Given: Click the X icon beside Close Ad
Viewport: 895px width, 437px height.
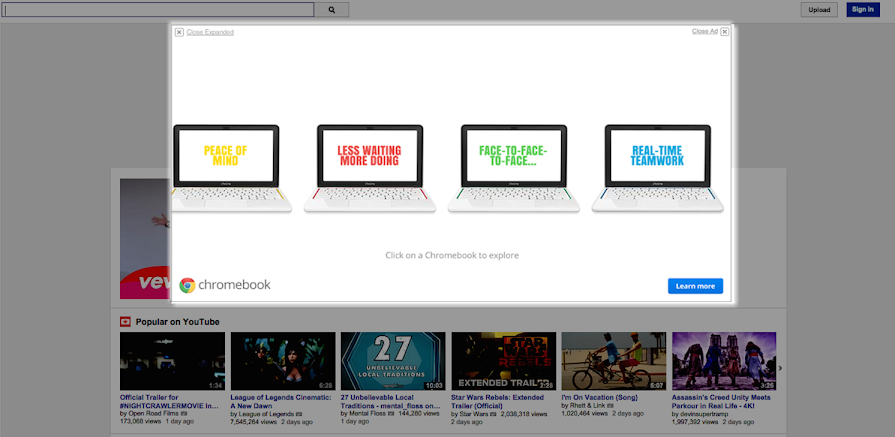Looking at the screenshot, I should point(724,32).
